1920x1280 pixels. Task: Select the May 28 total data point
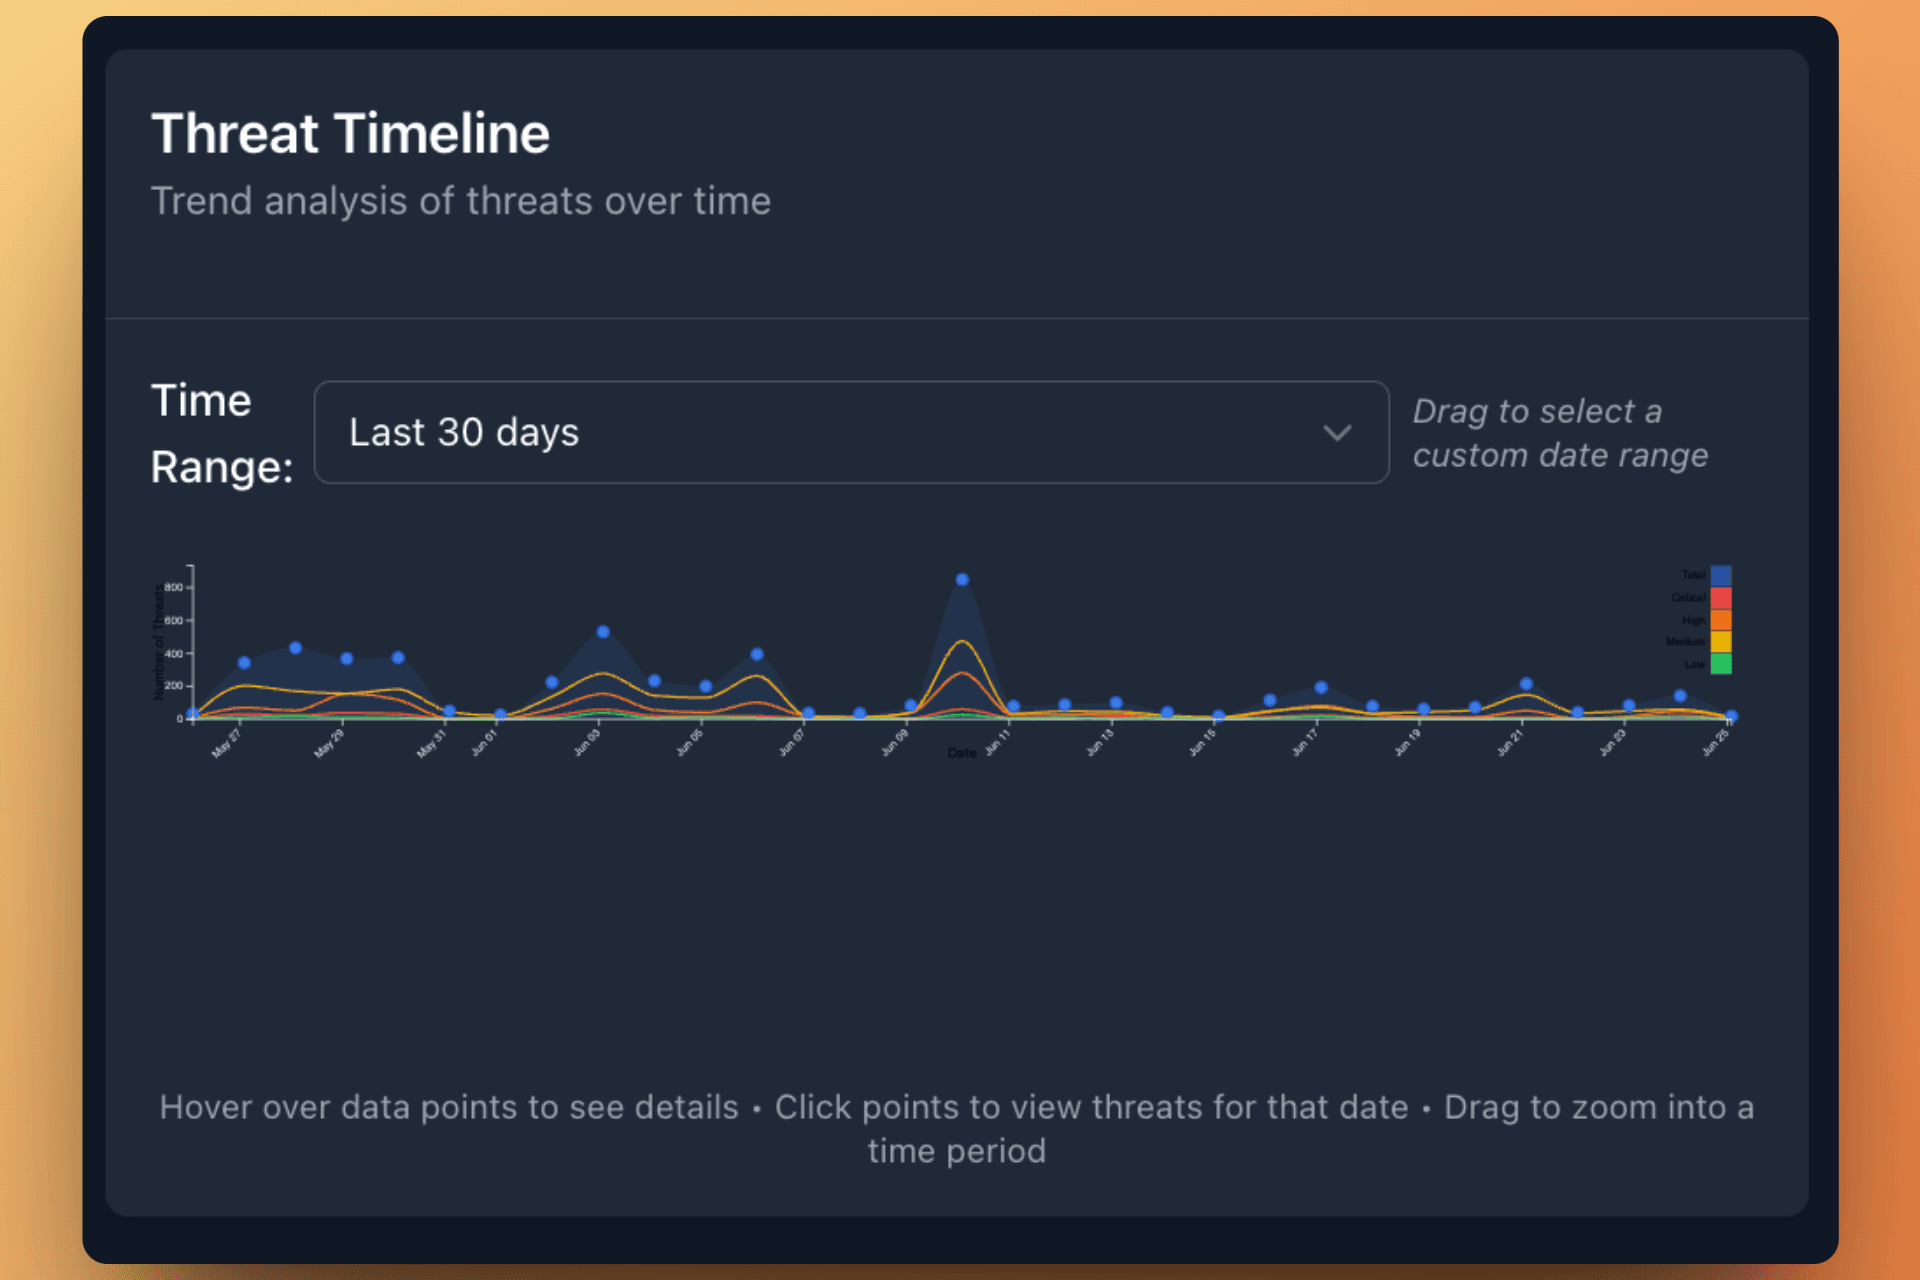tap(295, 648)
